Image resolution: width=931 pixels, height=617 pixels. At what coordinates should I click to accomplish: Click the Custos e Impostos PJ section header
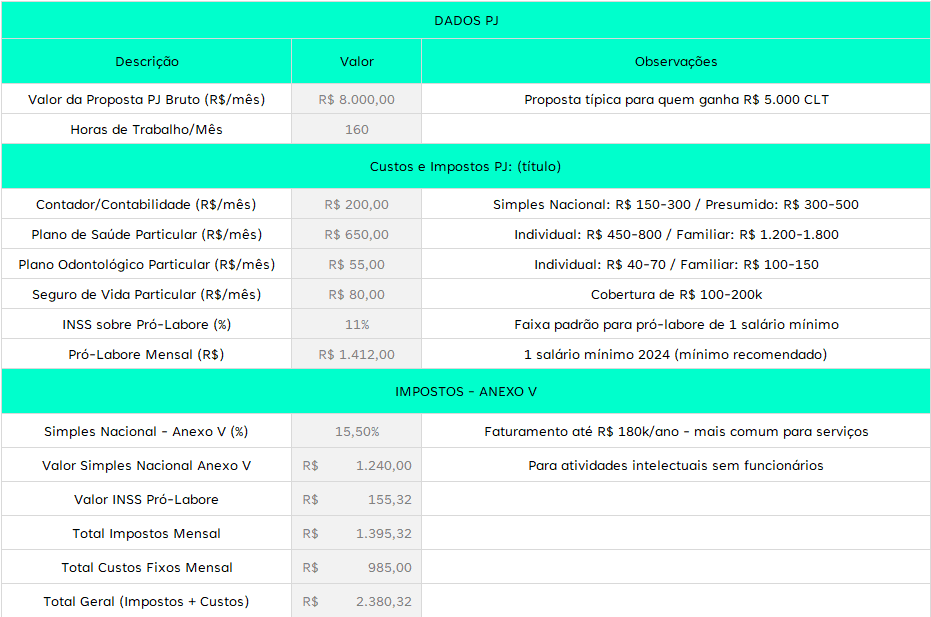tap(466, 166)
